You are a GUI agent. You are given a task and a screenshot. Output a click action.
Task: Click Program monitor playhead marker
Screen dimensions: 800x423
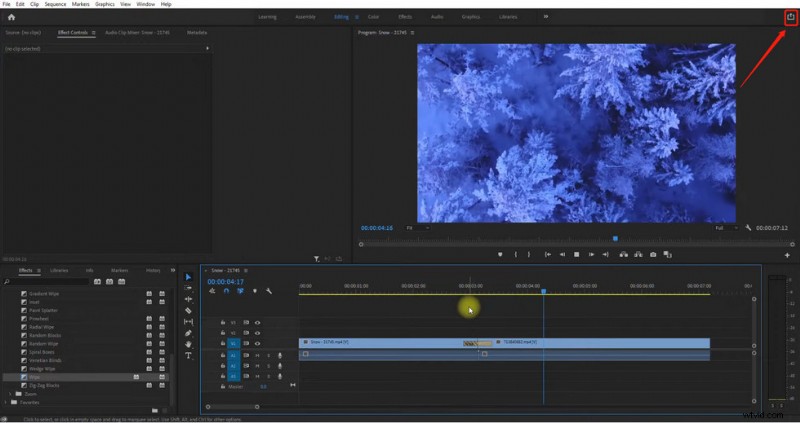tap(615, 239)
